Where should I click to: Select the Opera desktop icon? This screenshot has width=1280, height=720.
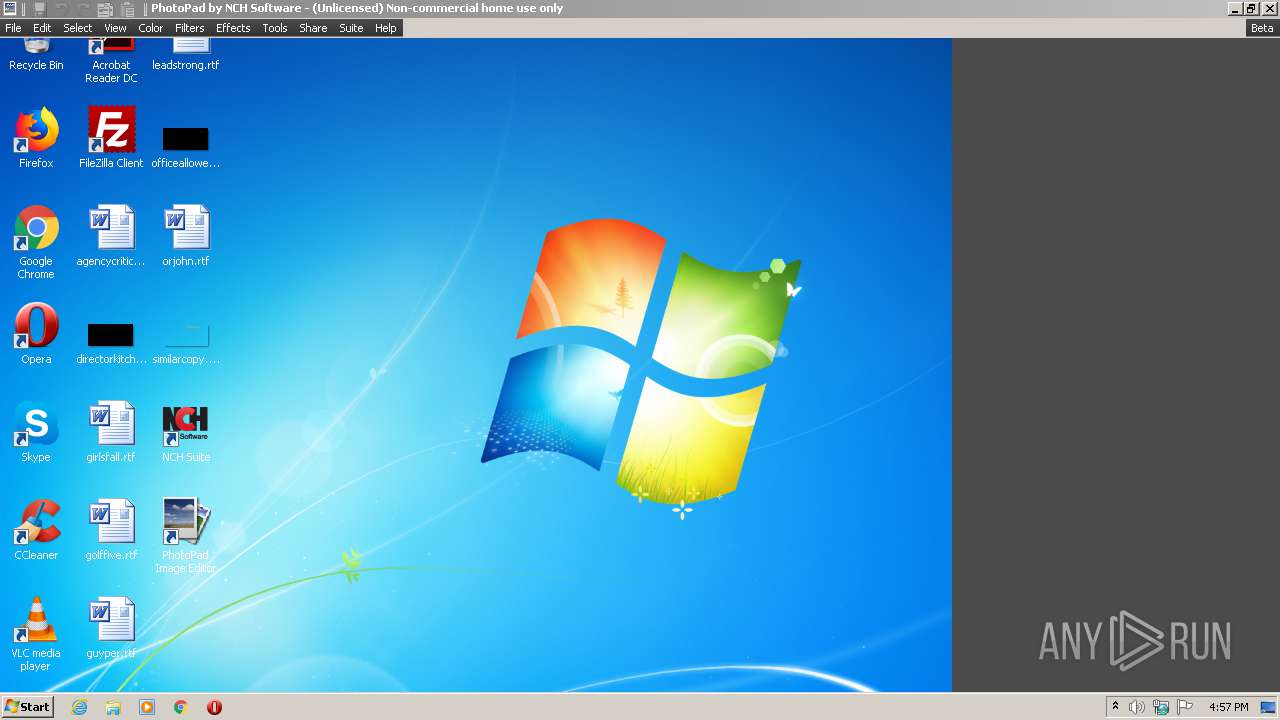click(36, 334)
